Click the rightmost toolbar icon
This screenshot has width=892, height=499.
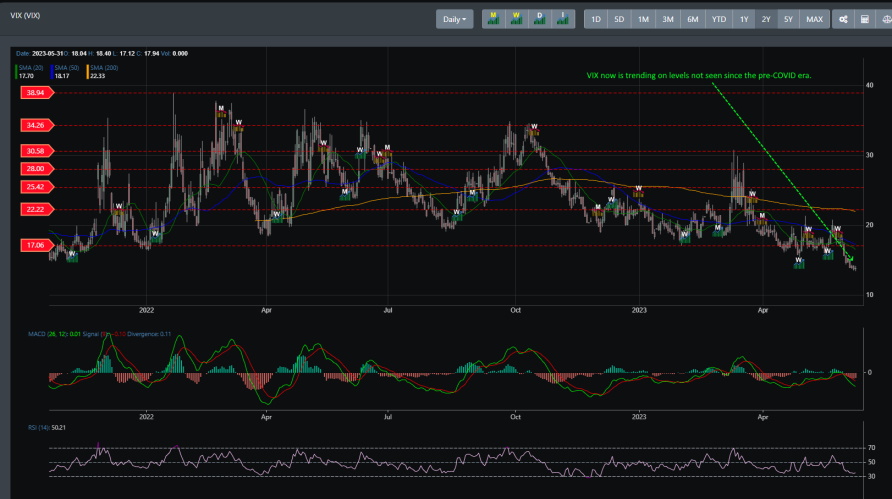pos(884,19)
